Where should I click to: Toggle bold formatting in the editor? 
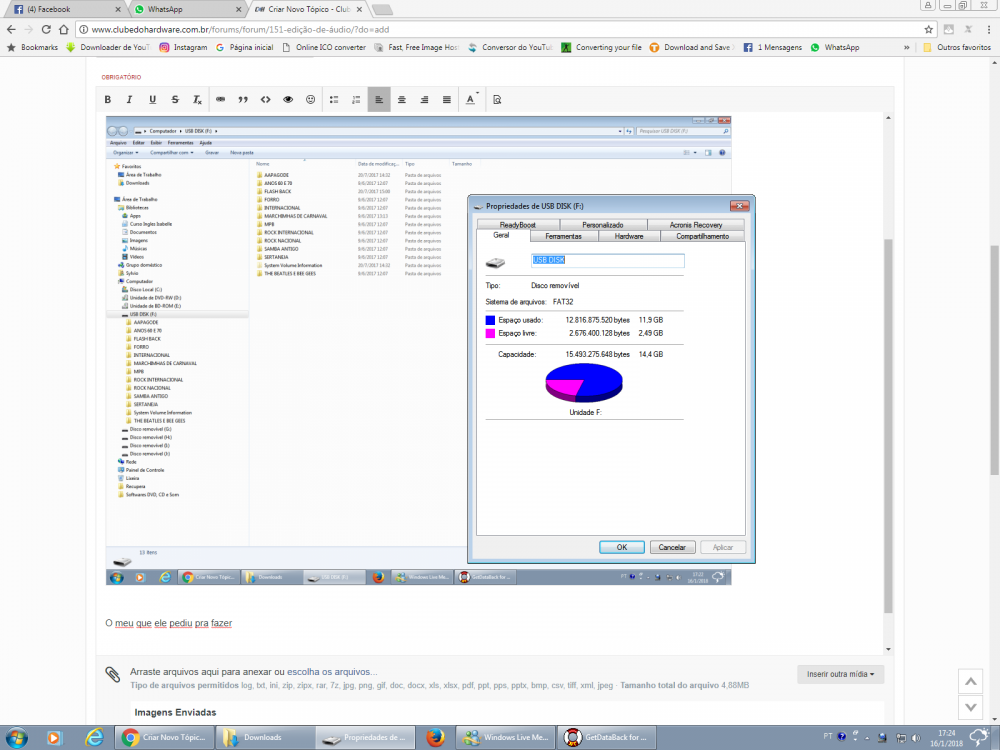point(108,100)
